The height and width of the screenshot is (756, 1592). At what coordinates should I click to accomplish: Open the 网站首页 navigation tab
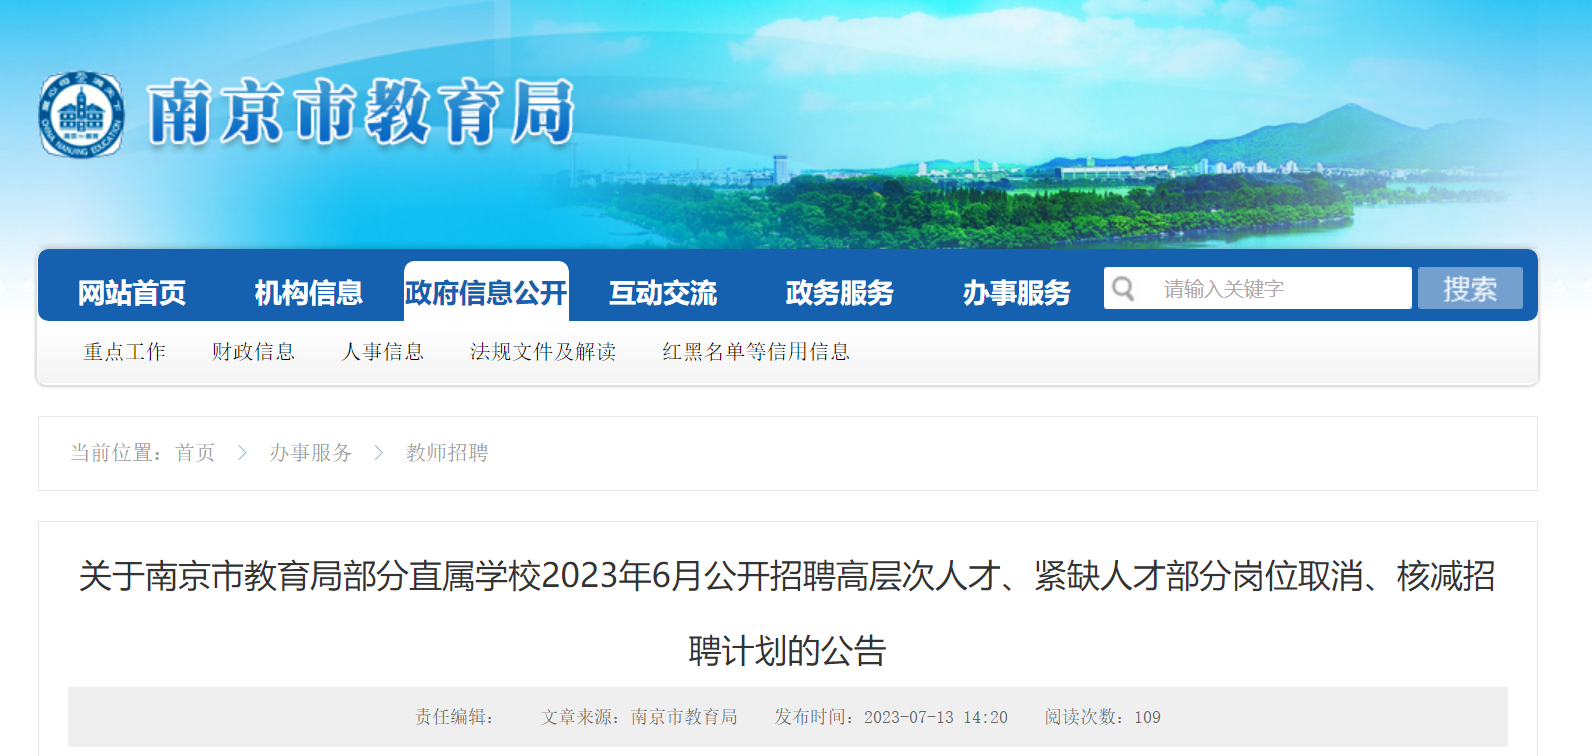132,292
